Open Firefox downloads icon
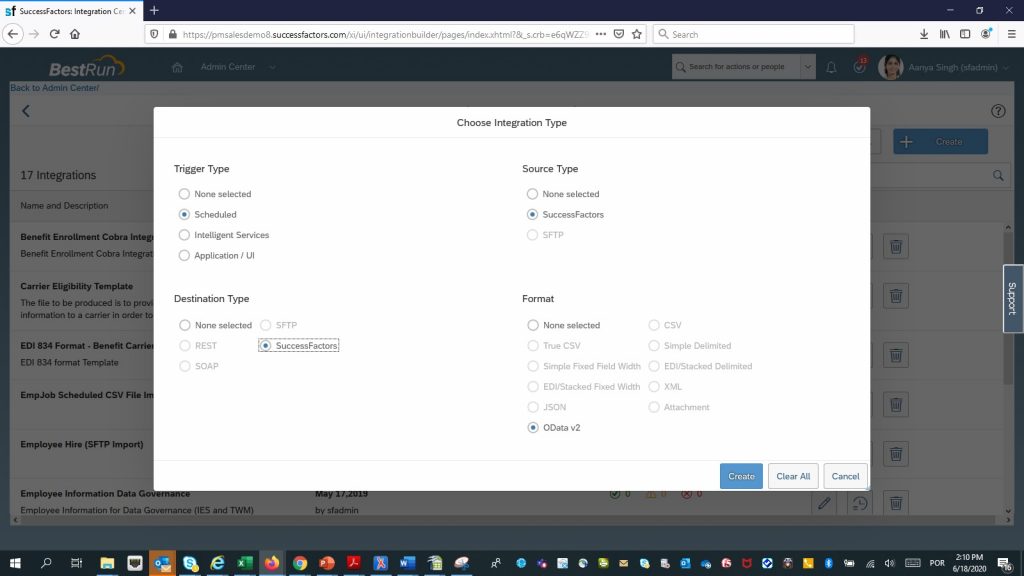The height and width of the screenshot is (576, 1024). (x=923, y=34)
